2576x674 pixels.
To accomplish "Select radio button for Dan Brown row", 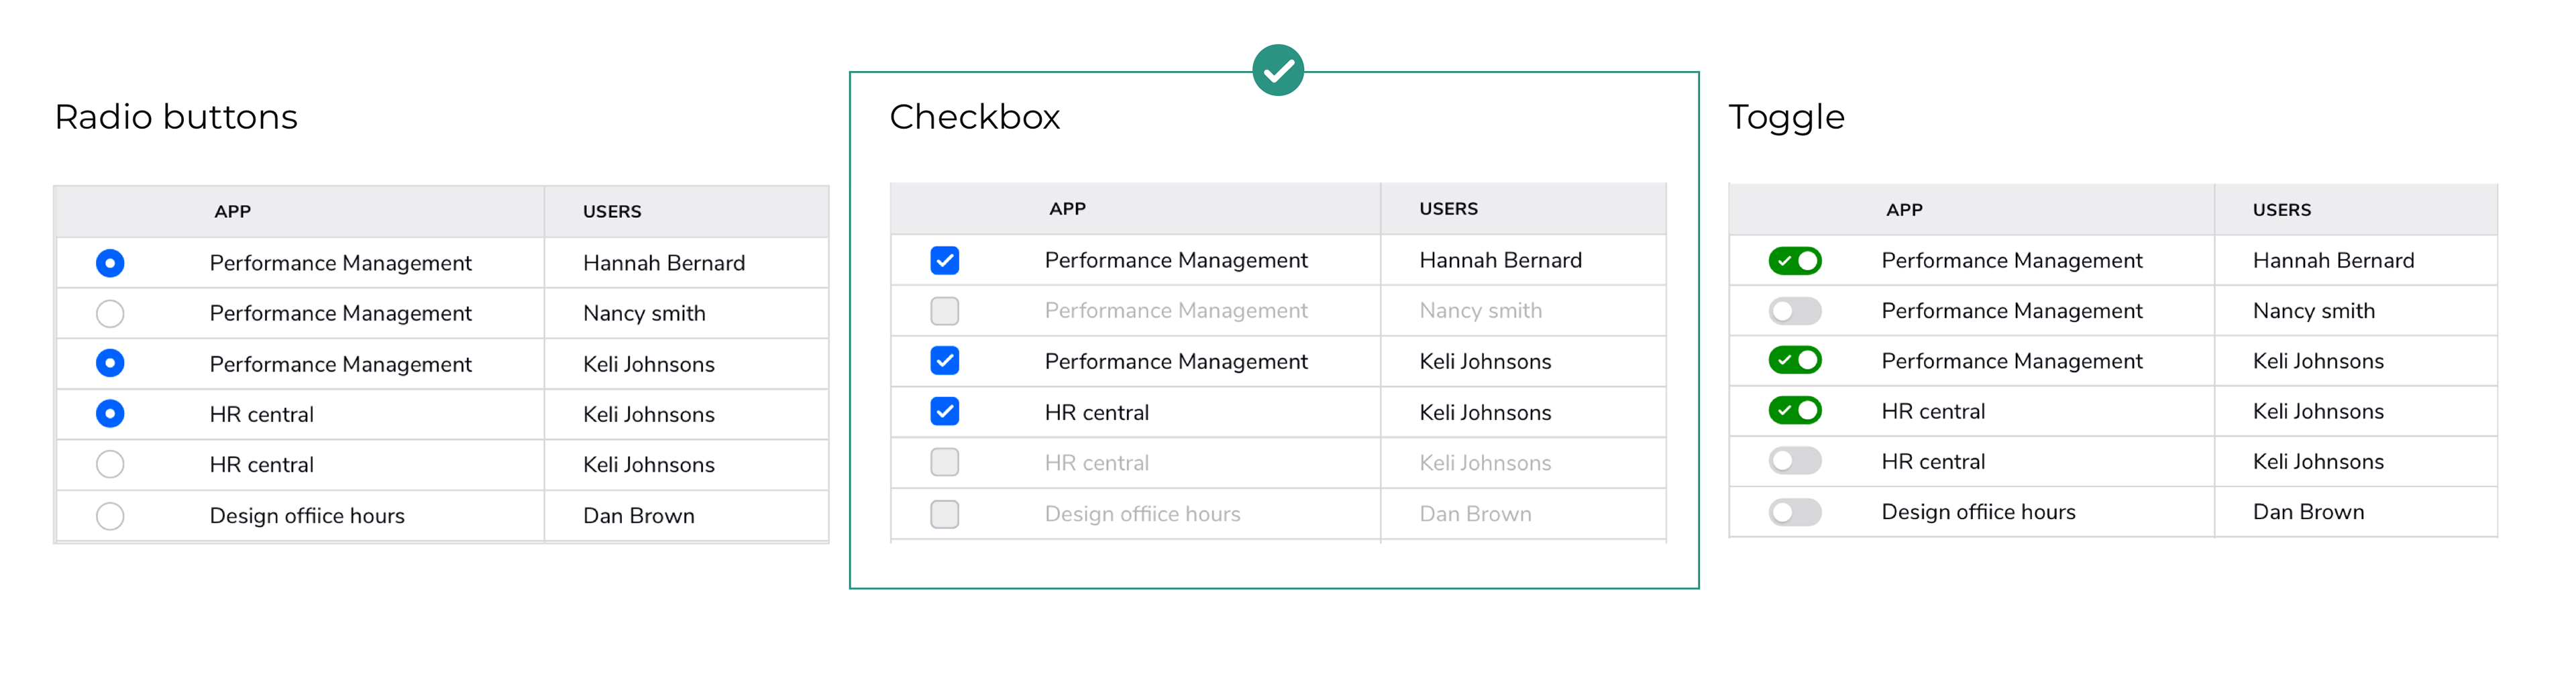I will coord(110,516).
